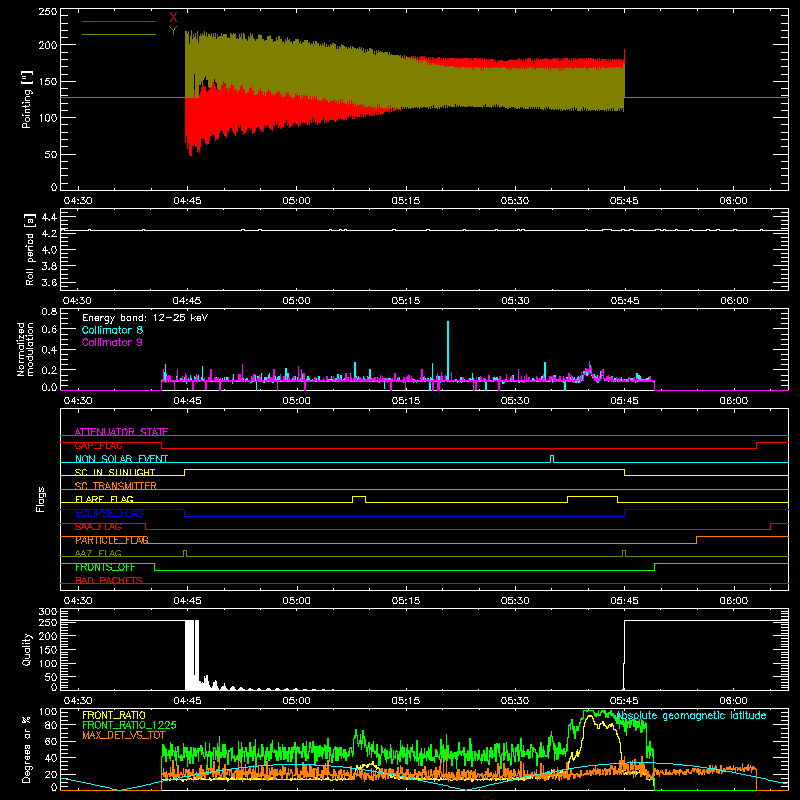This screenshot has width=800, height=800.
Task: Click the 06:00 tick under the Quality plot
Action: [x=734, y=701]
